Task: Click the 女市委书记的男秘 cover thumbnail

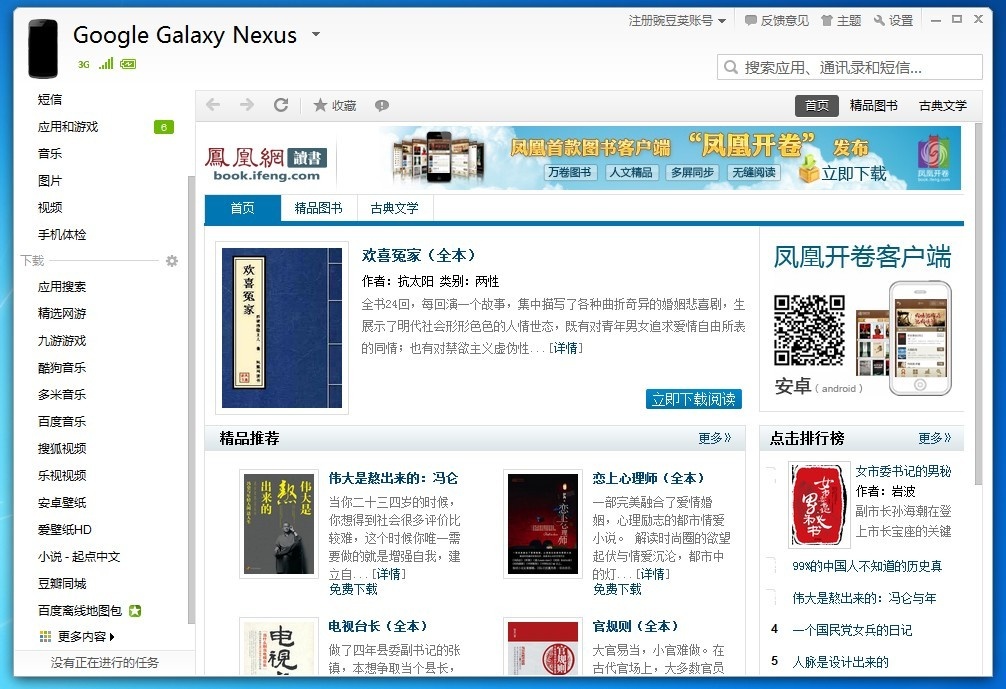Action: pos(819,505)
